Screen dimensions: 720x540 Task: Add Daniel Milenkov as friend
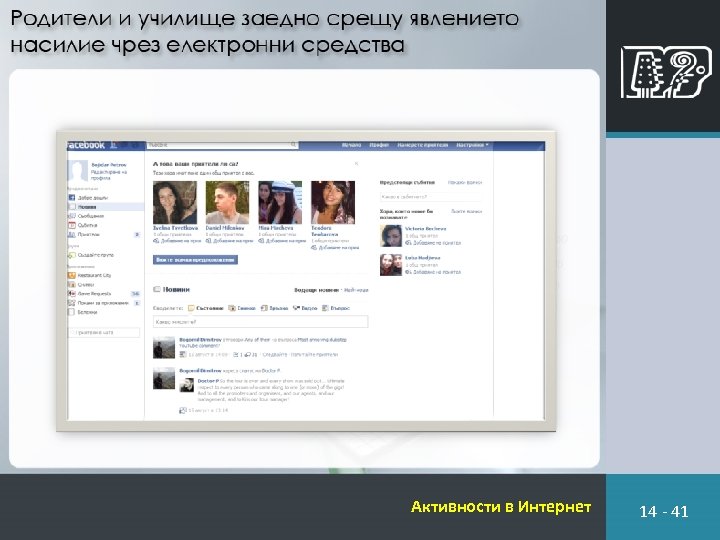coord(230,241)
